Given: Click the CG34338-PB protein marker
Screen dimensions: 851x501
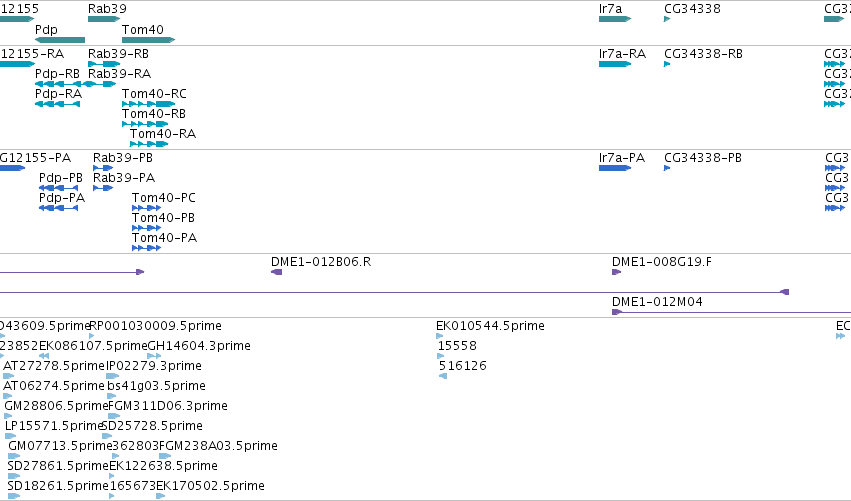Looking at the screenshot, I should [667, 168].
